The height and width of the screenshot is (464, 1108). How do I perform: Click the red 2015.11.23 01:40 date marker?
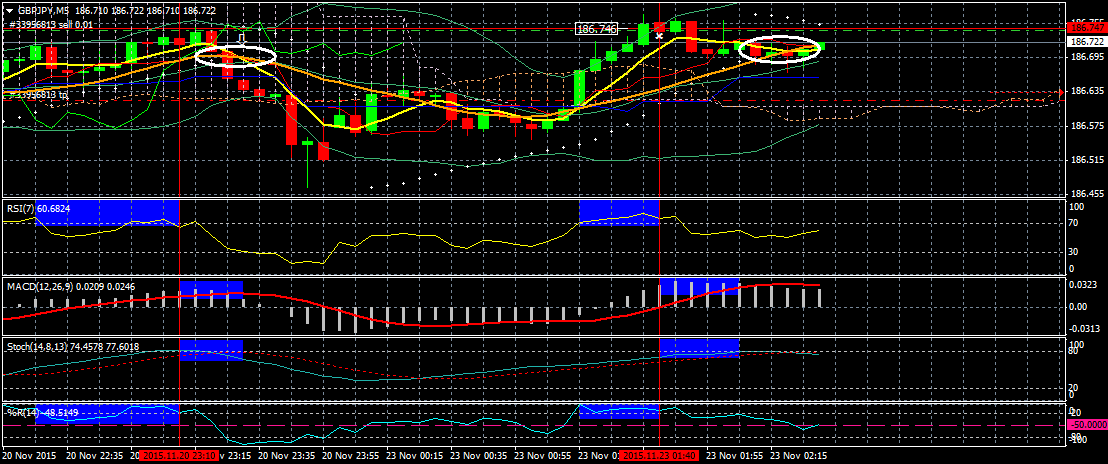tap(659, 456)
